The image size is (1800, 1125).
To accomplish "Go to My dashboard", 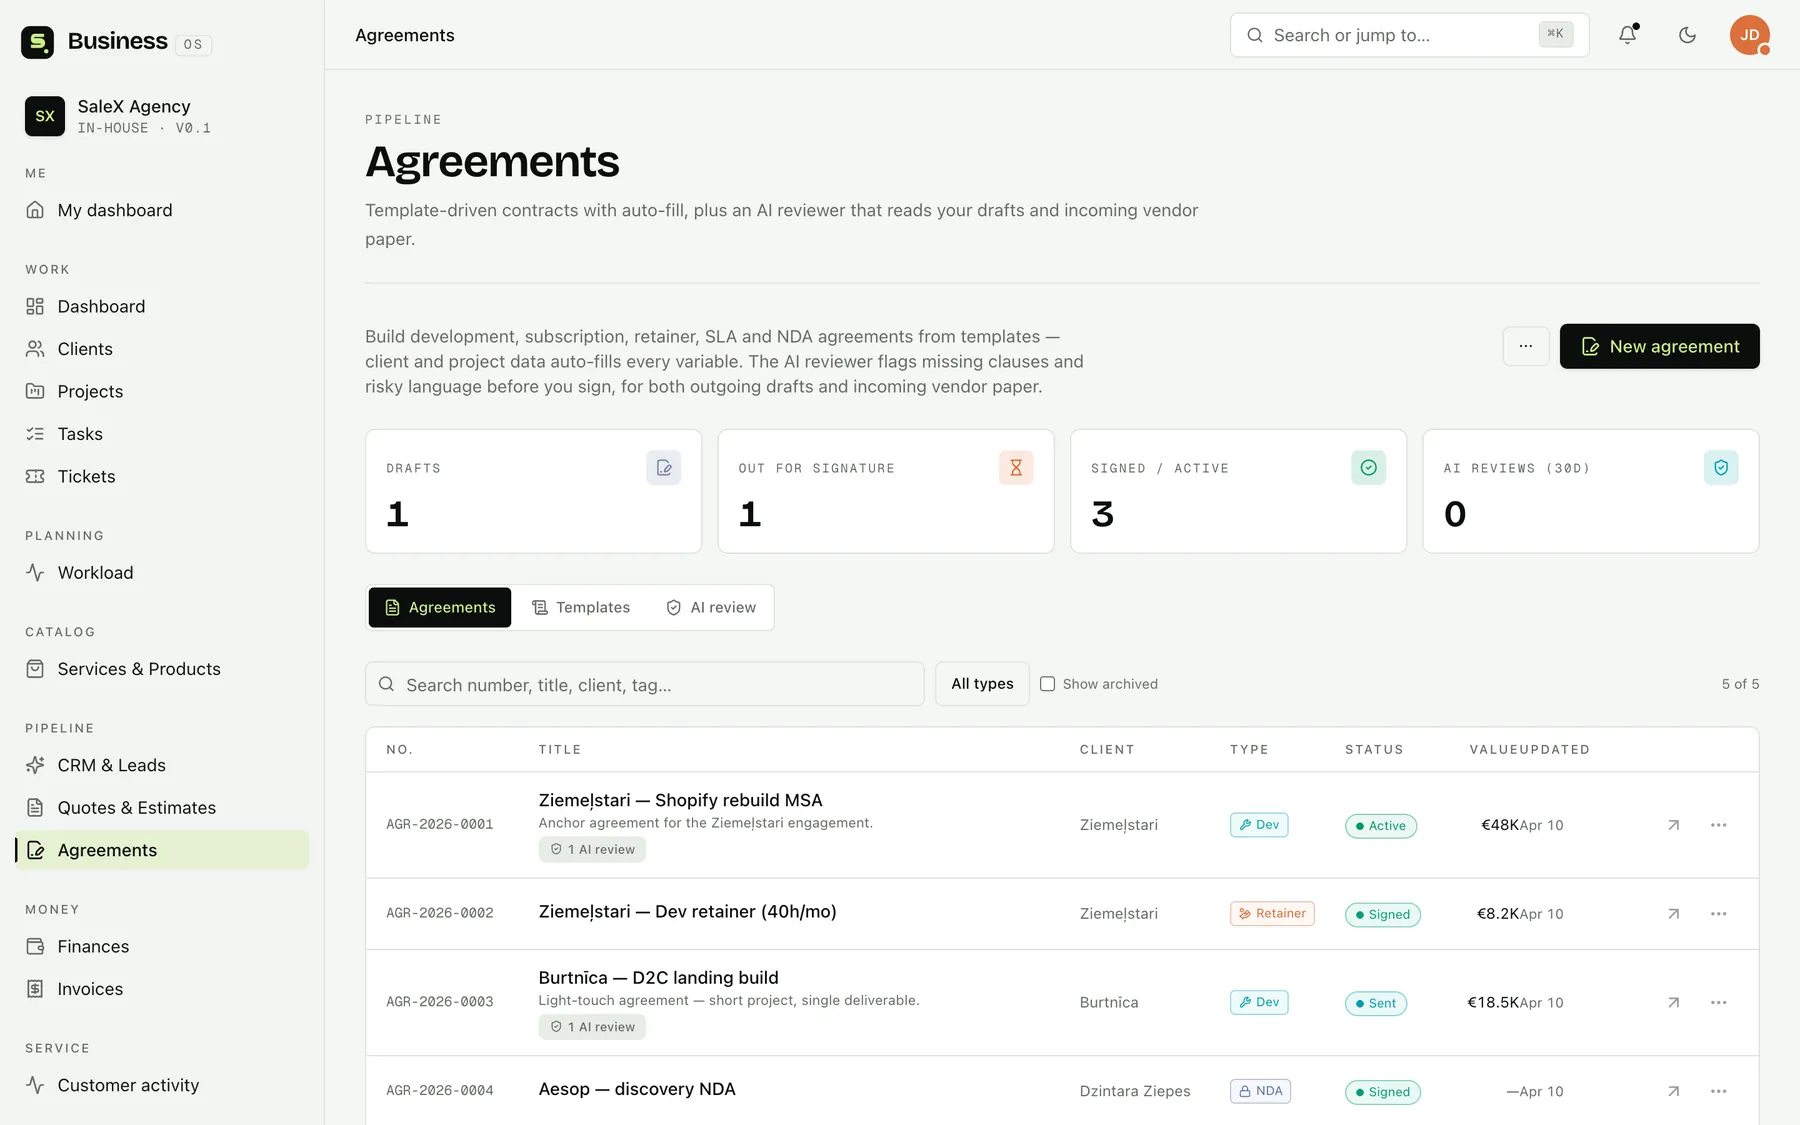I will tap(162, 210).
